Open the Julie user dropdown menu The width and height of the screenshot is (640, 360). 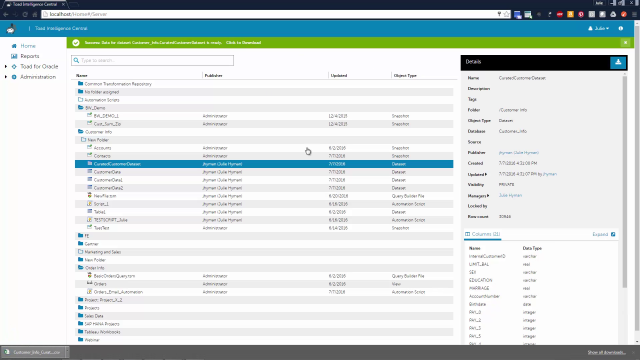tap(598, 29)
